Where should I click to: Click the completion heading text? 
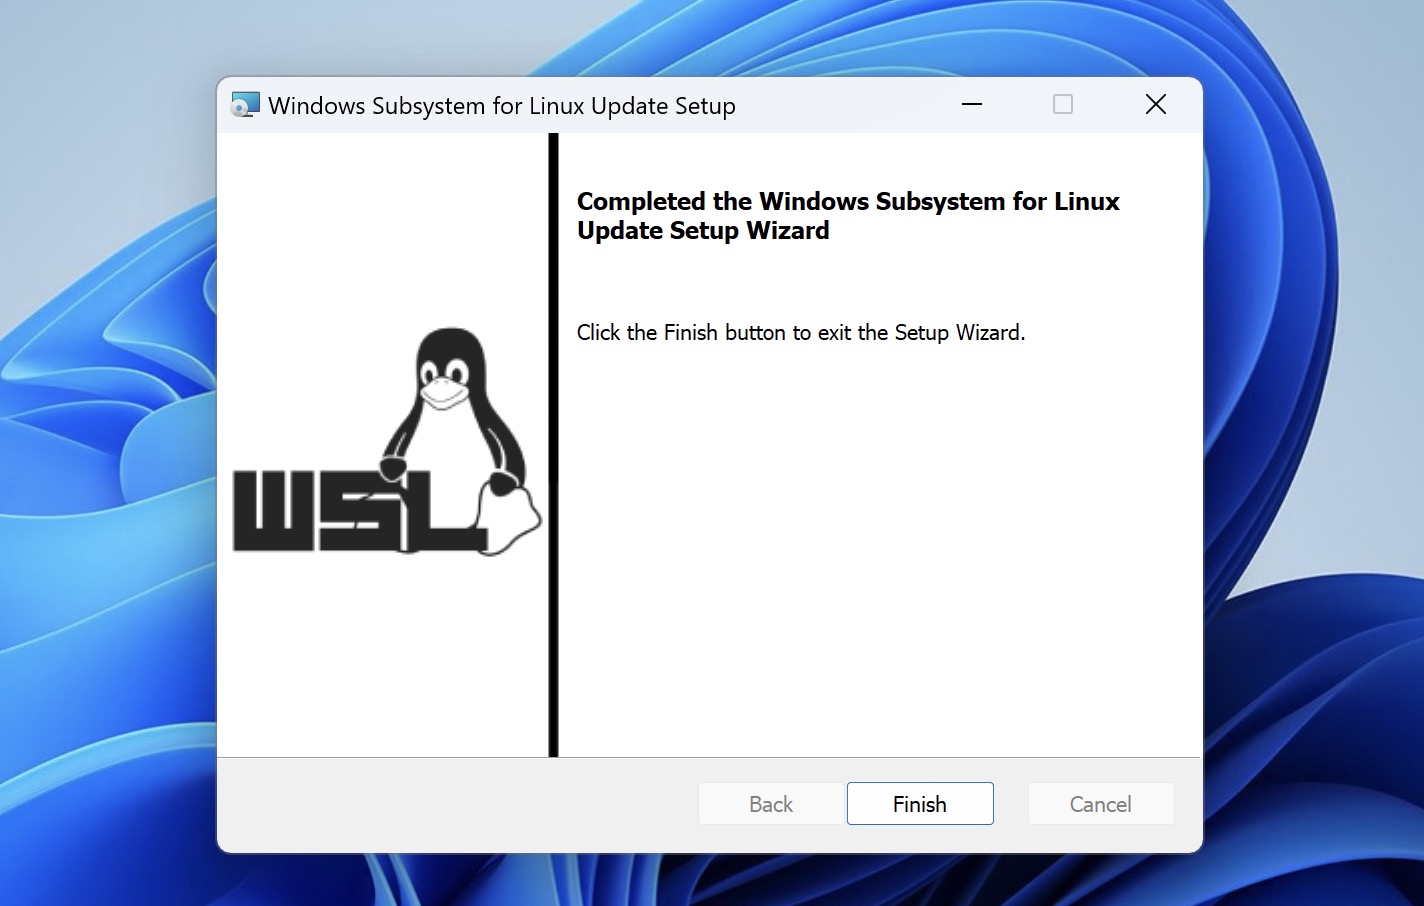pos(848,215)
